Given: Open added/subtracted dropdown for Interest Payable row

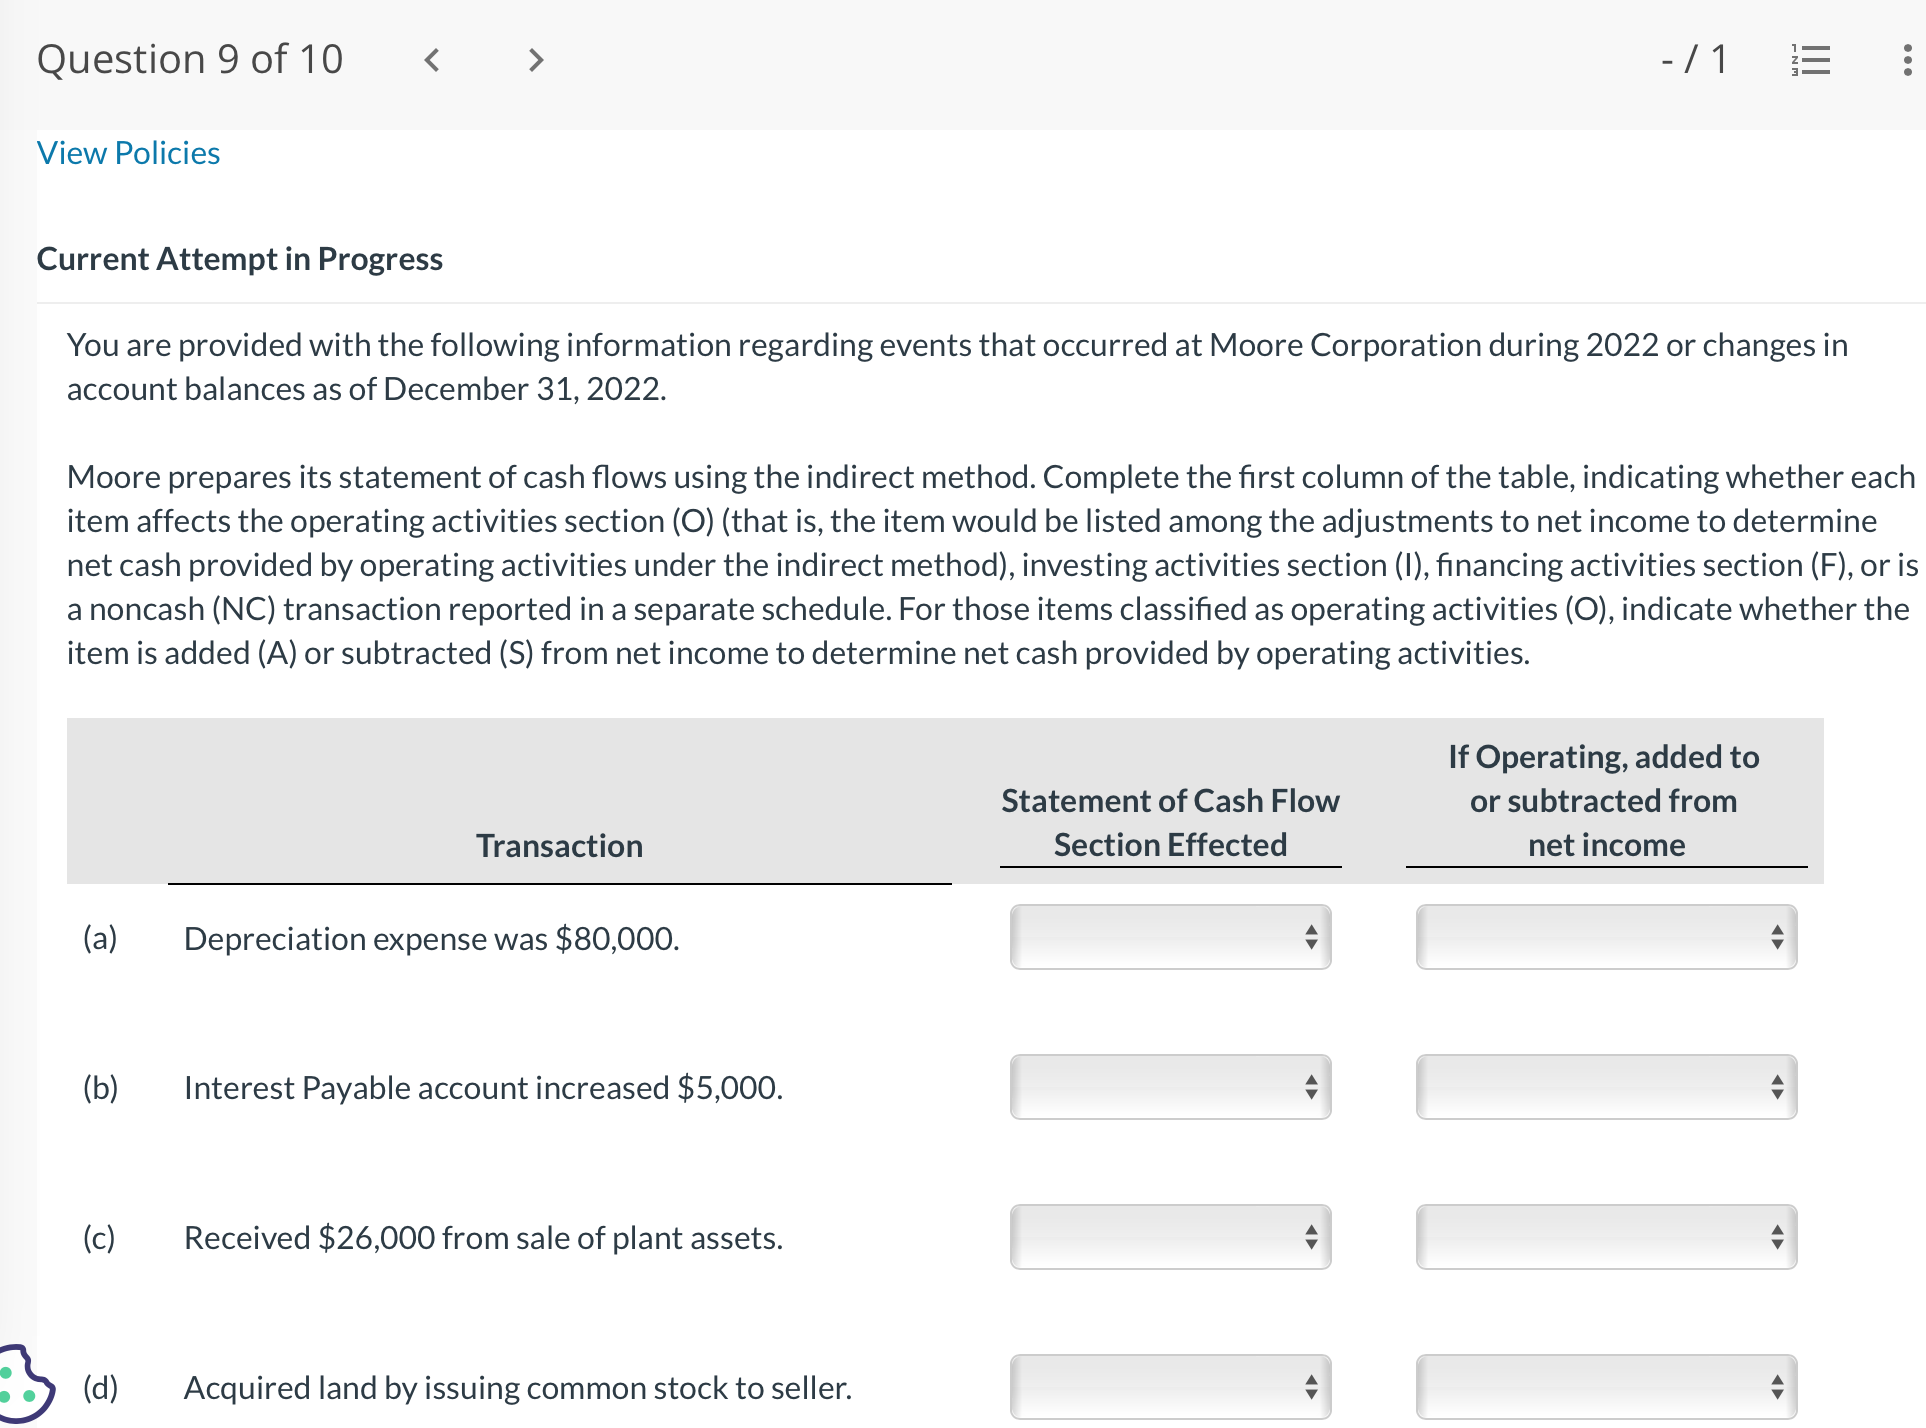Looking at the screenshot, I should (1605, 1087).
